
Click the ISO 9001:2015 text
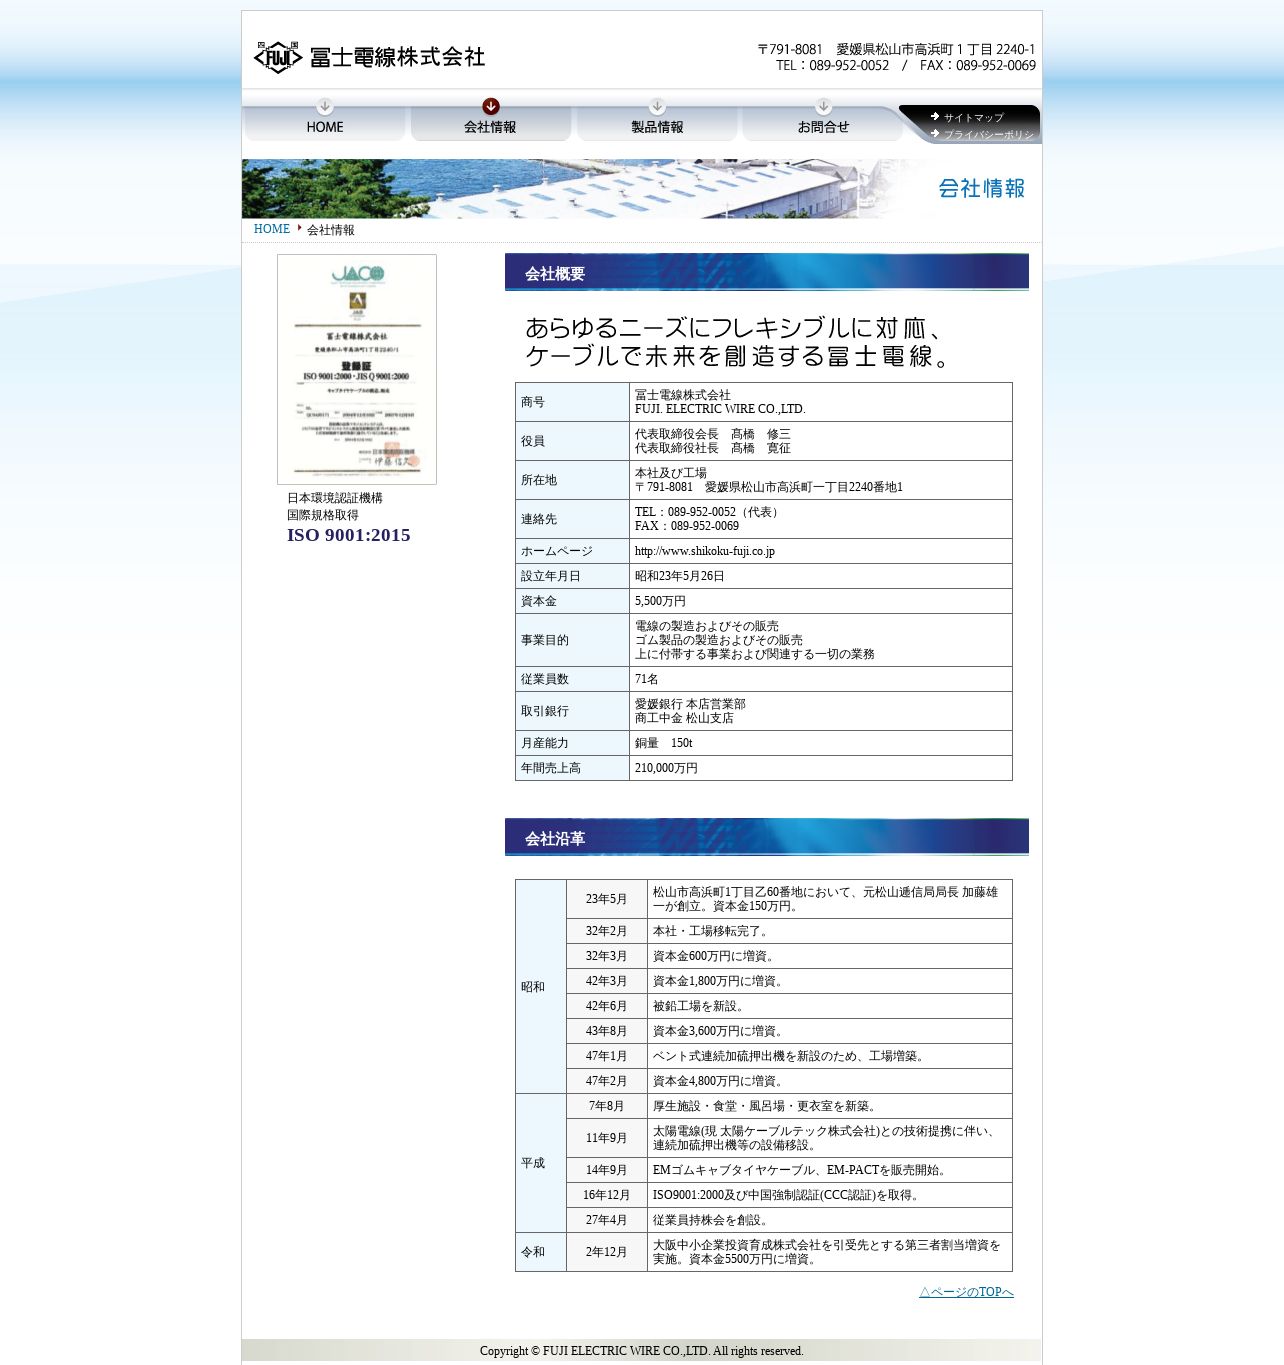tap(349, 535)
